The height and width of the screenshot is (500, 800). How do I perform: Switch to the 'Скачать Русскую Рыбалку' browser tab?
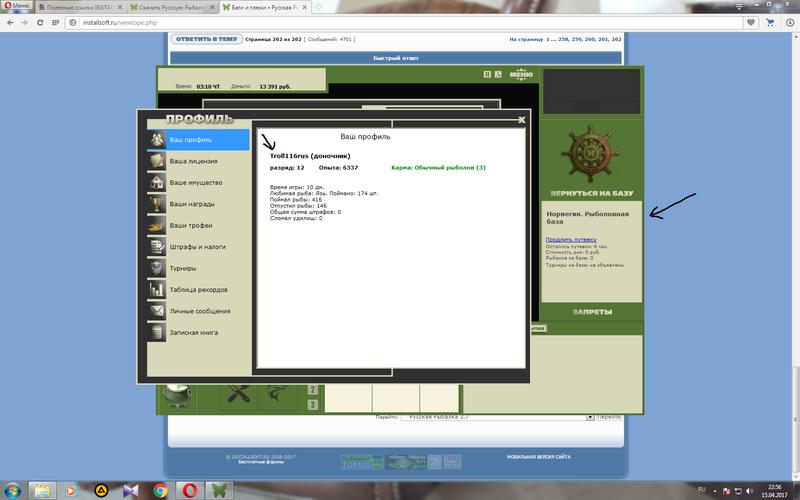click(171, 7)
